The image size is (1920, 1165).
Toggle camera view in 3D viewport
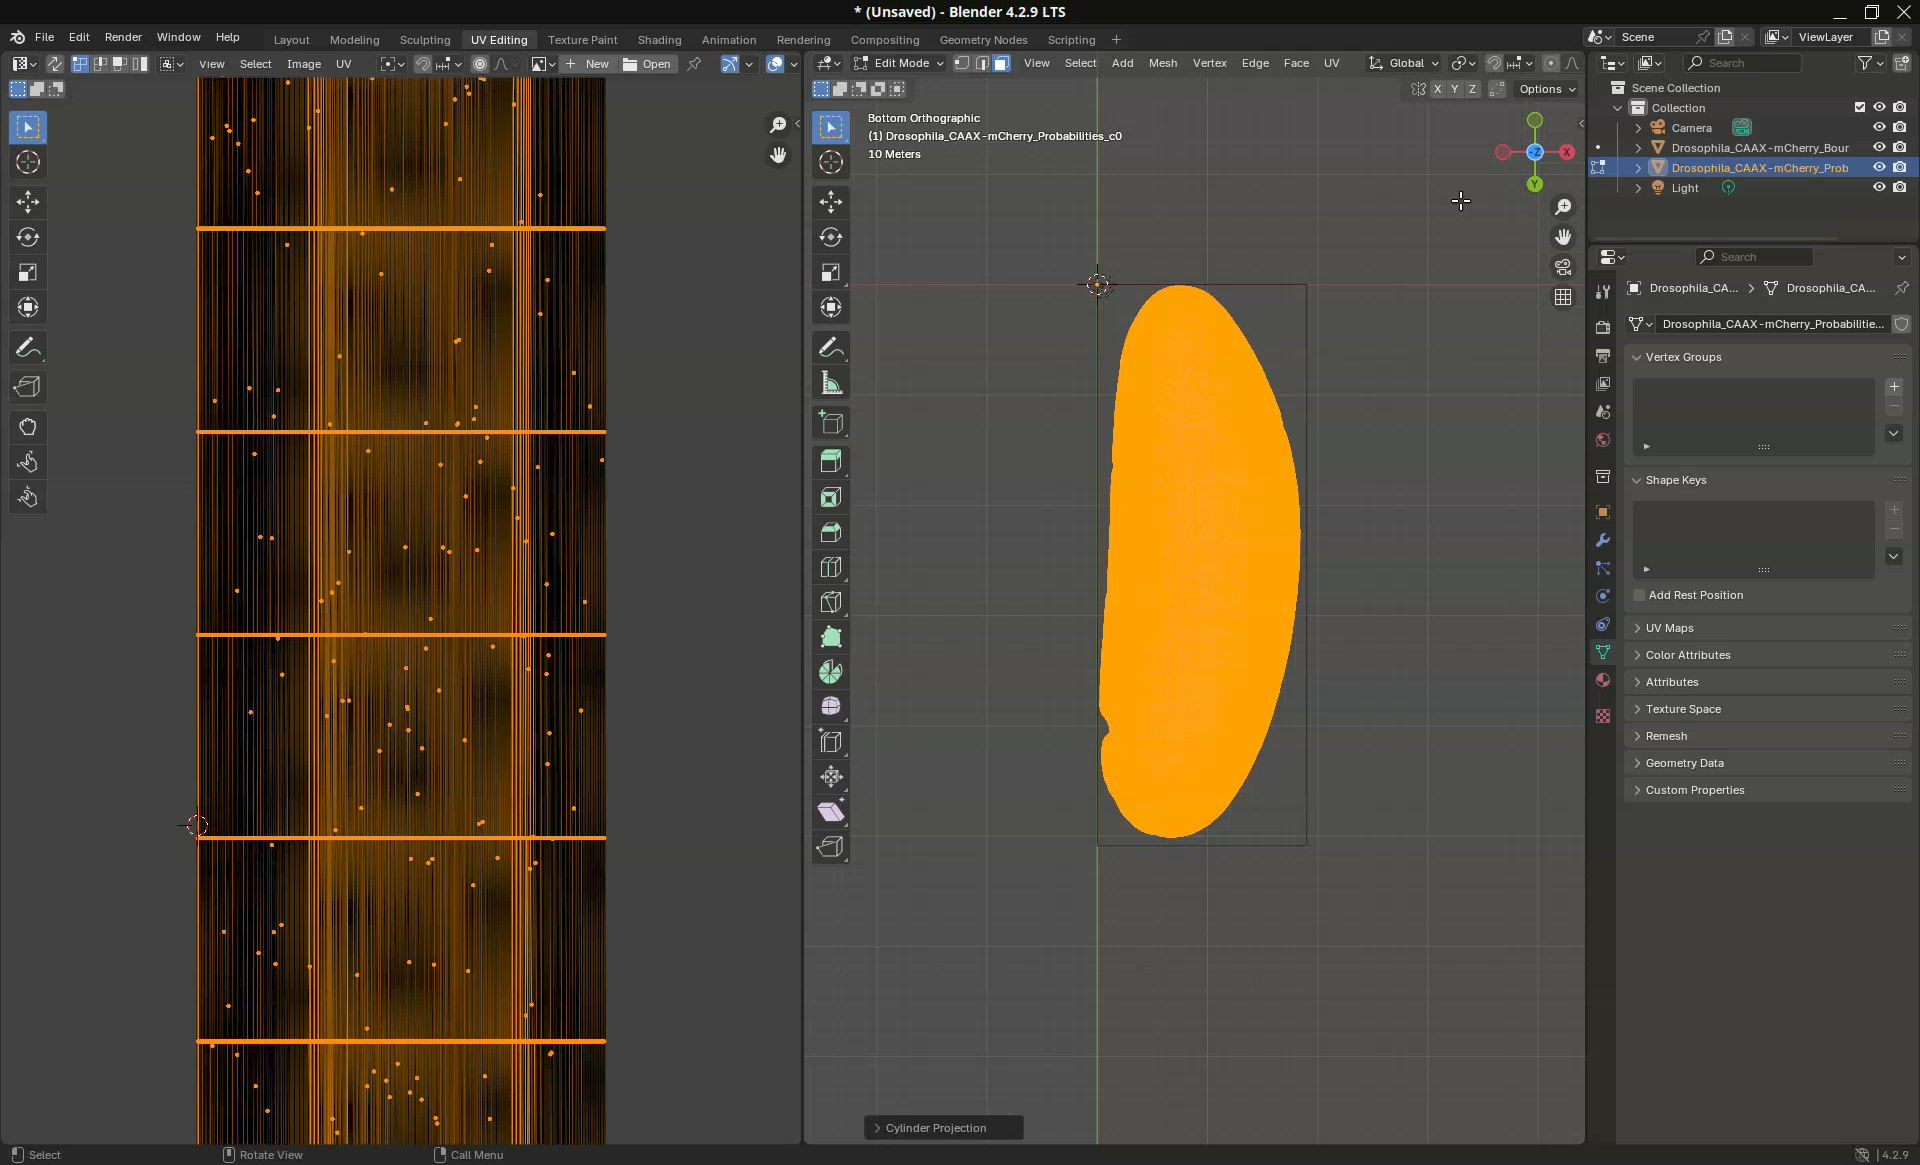[x=1562, y=267]
